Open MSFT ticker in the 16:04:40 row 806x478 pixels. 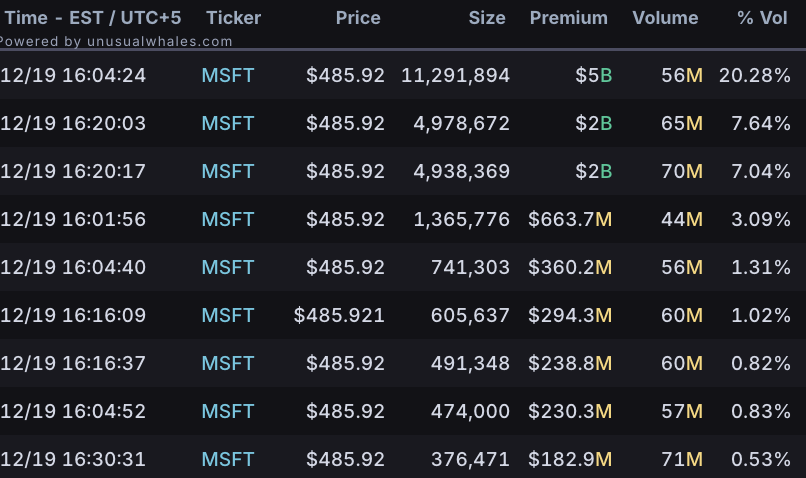pos(228,267)
